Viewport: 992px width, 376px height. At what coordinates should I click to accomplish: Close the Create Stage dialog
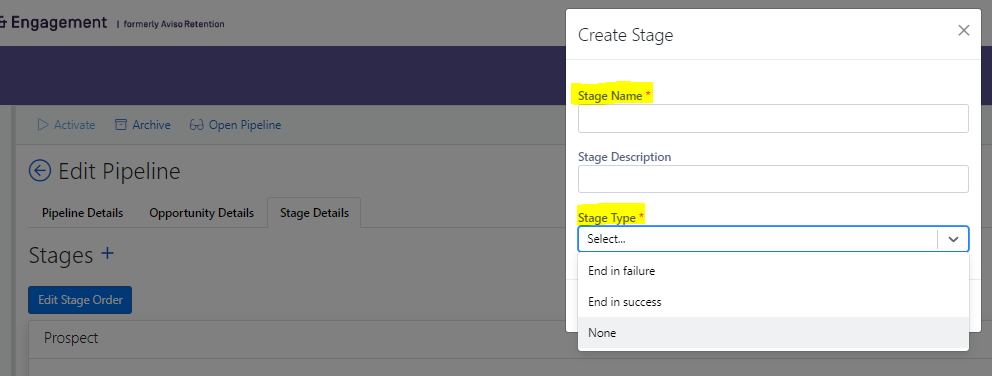(x=964, y=30)
